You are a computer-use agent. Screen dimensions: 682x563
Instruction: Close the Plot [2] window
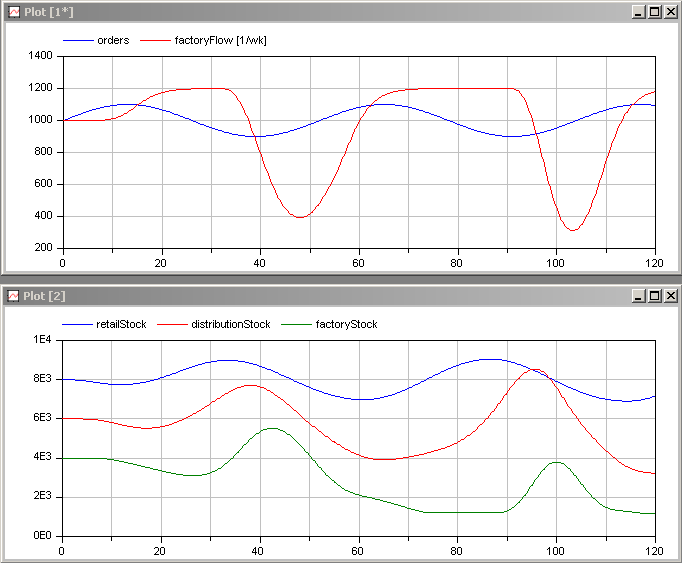tap(671, 296)
